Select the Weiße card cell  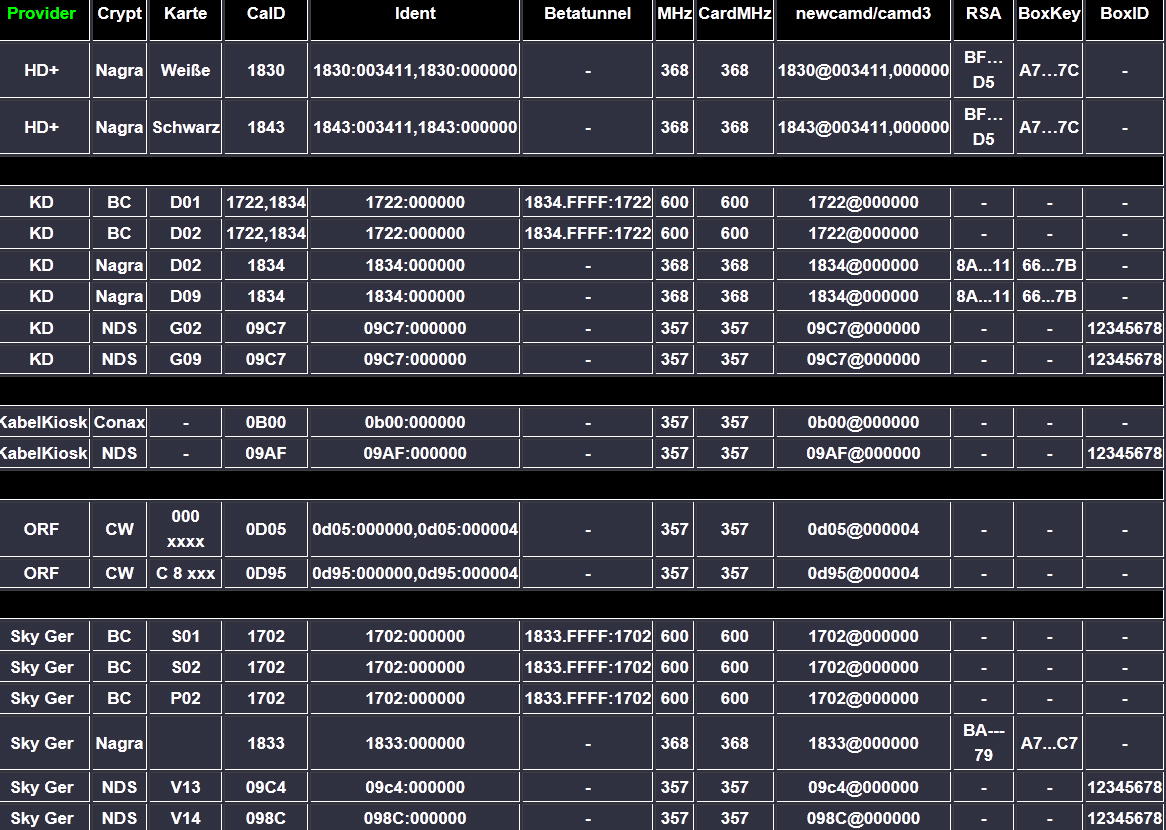[x=185, y=70]
